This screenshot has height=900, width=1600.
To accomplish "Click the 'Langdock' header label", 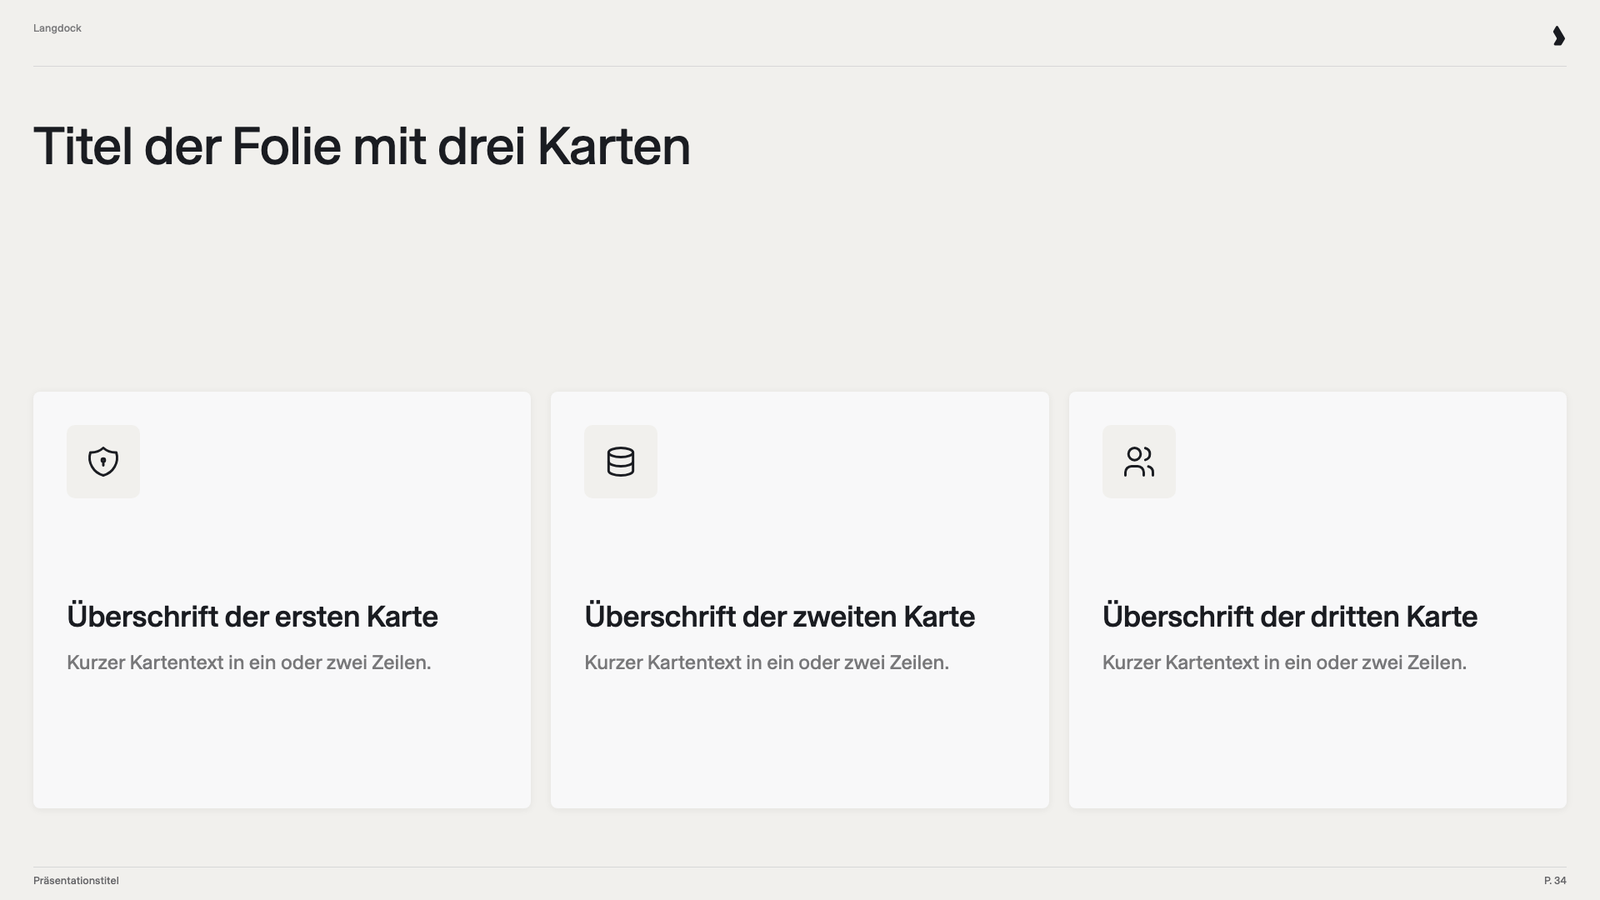I will pos(57,28).
